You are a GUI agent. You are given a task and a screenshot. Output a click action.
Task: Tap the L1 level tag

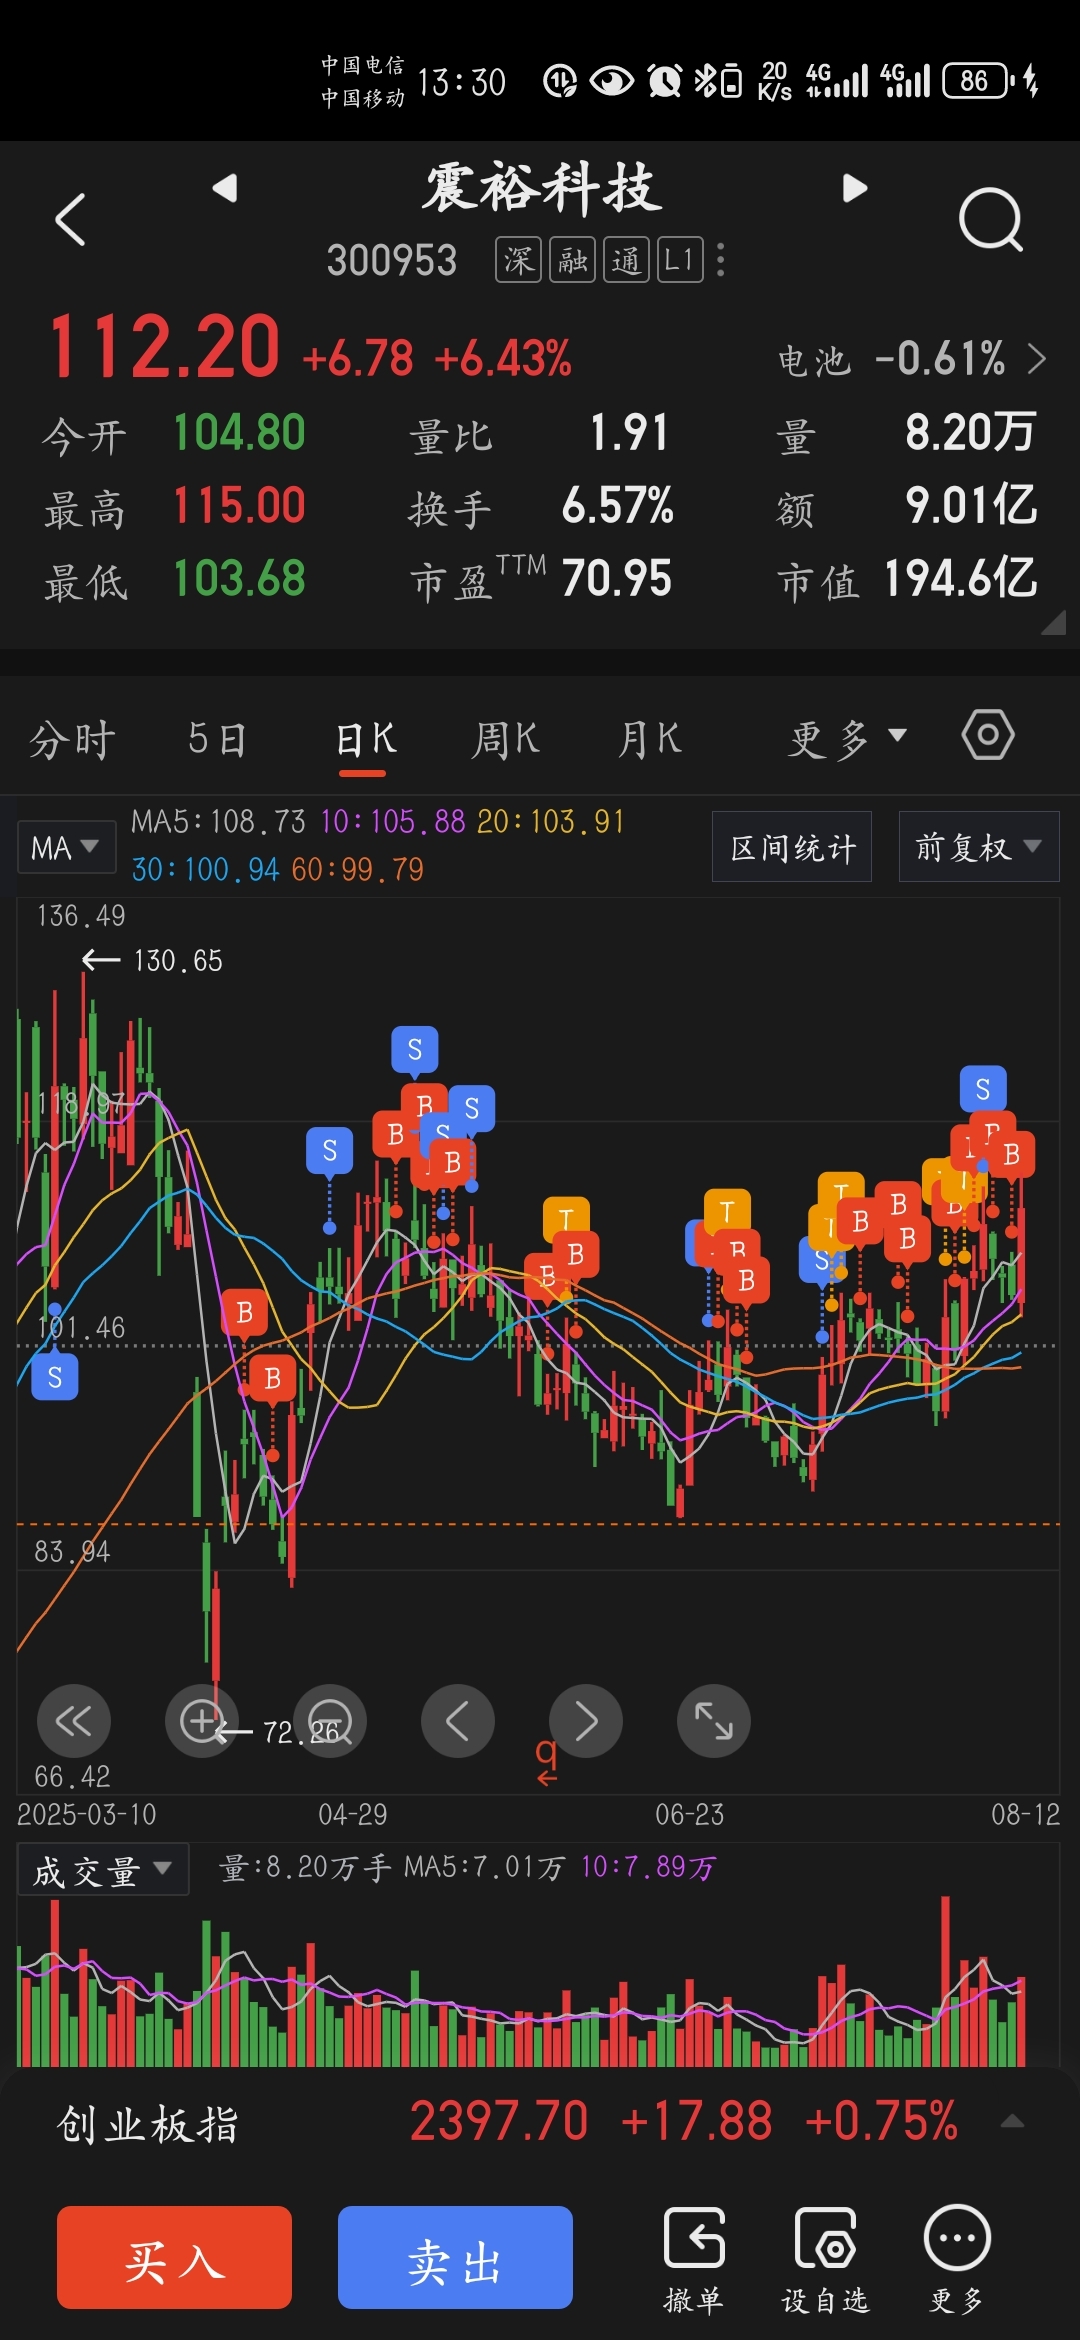(680, 260)
